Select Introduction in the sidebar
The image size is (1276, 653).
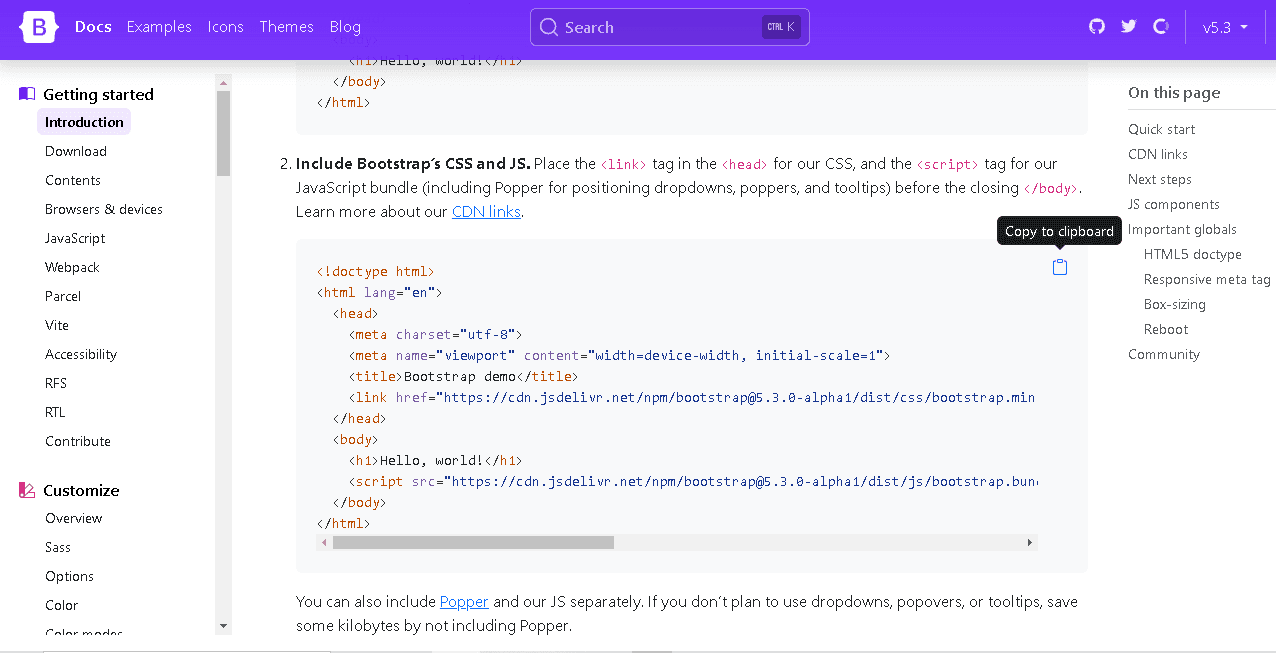pos(84,122)
